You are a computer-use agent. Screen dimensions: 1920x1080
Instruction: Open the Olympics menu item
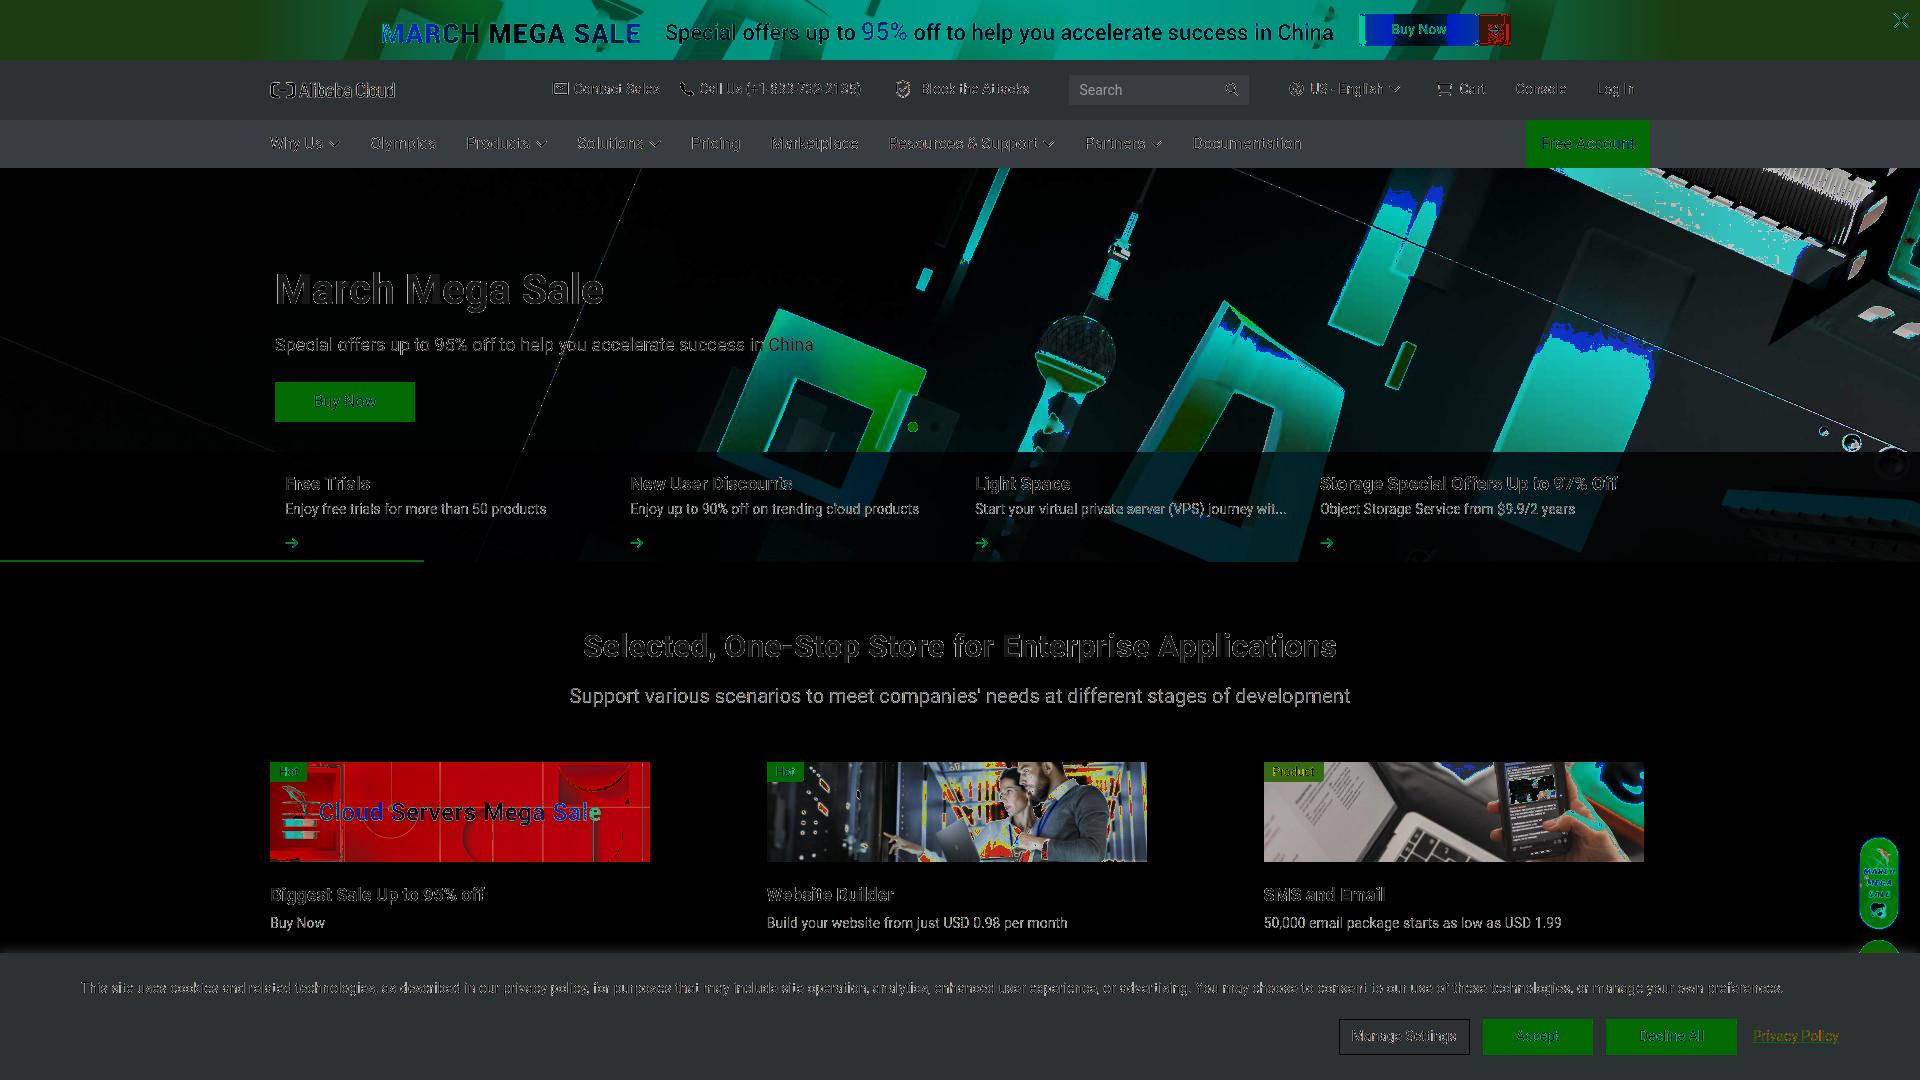coord(403,143)
